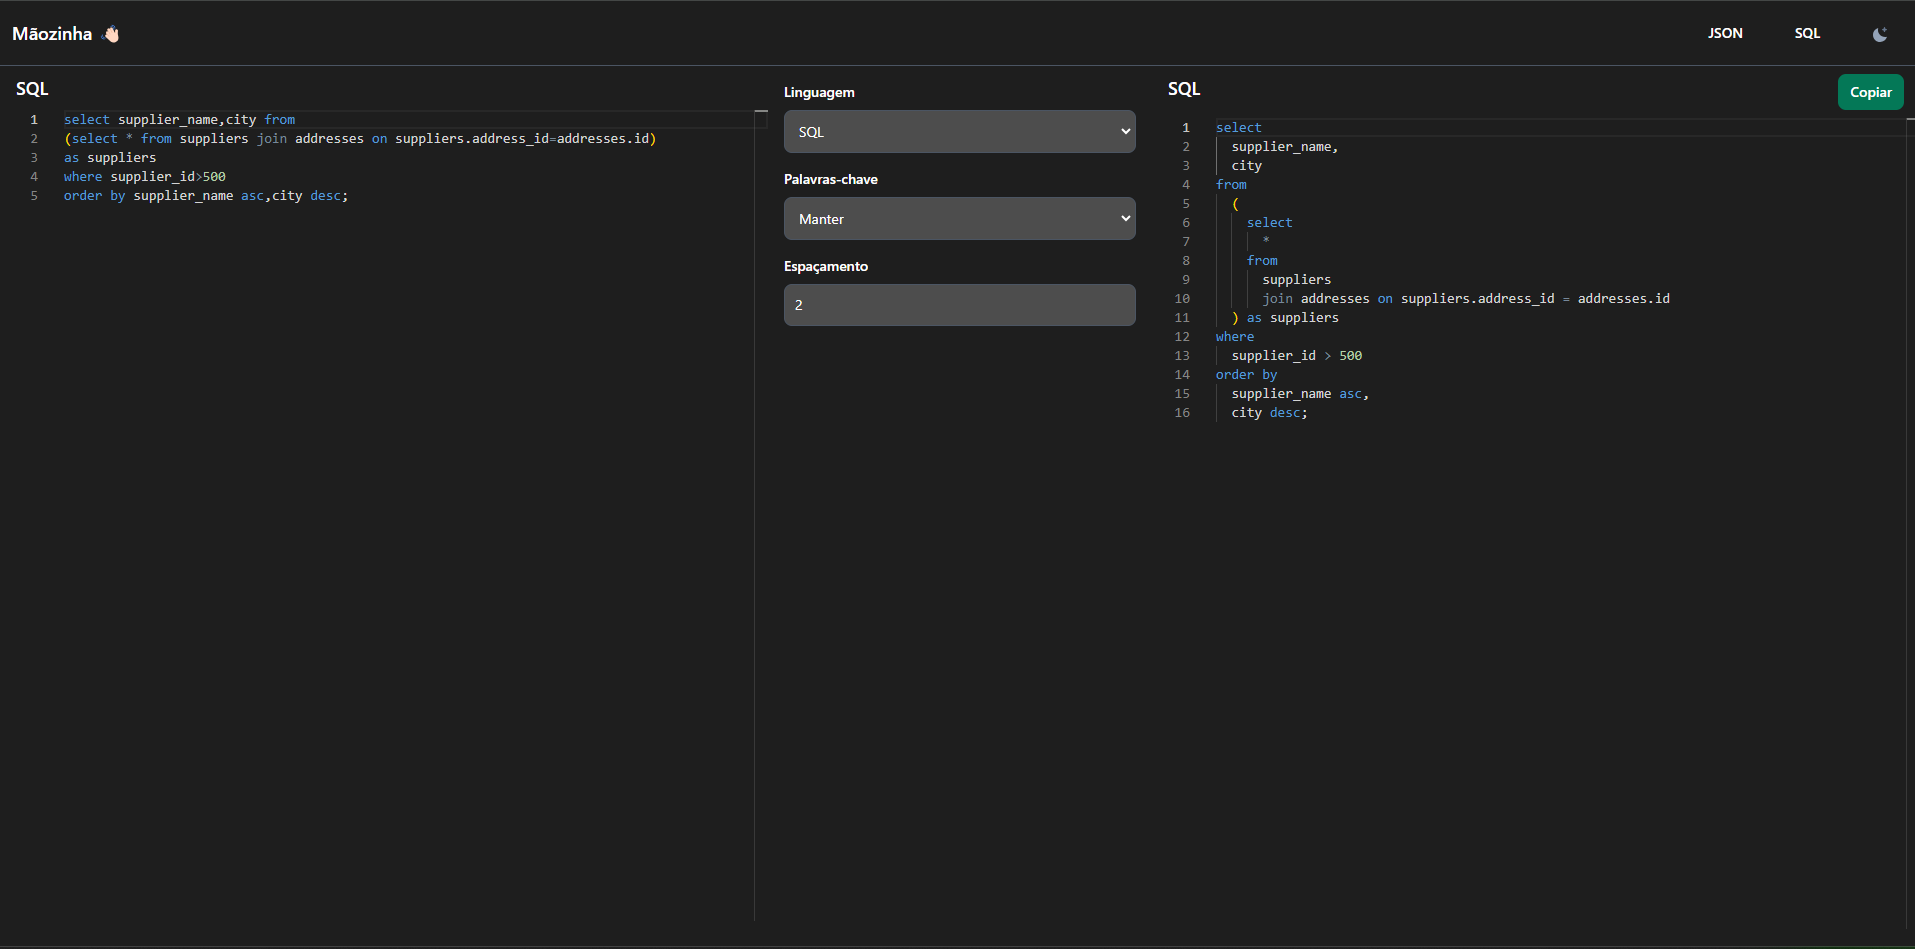
Task: Click the output 'where' keyword line
Action: [1234, 337]
